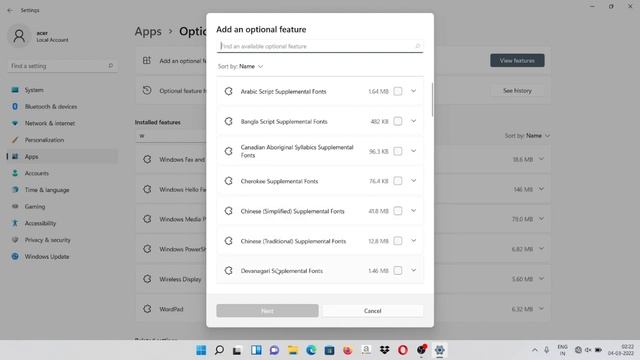
Task: Click the search icon in feature search field
Action: 418,46
